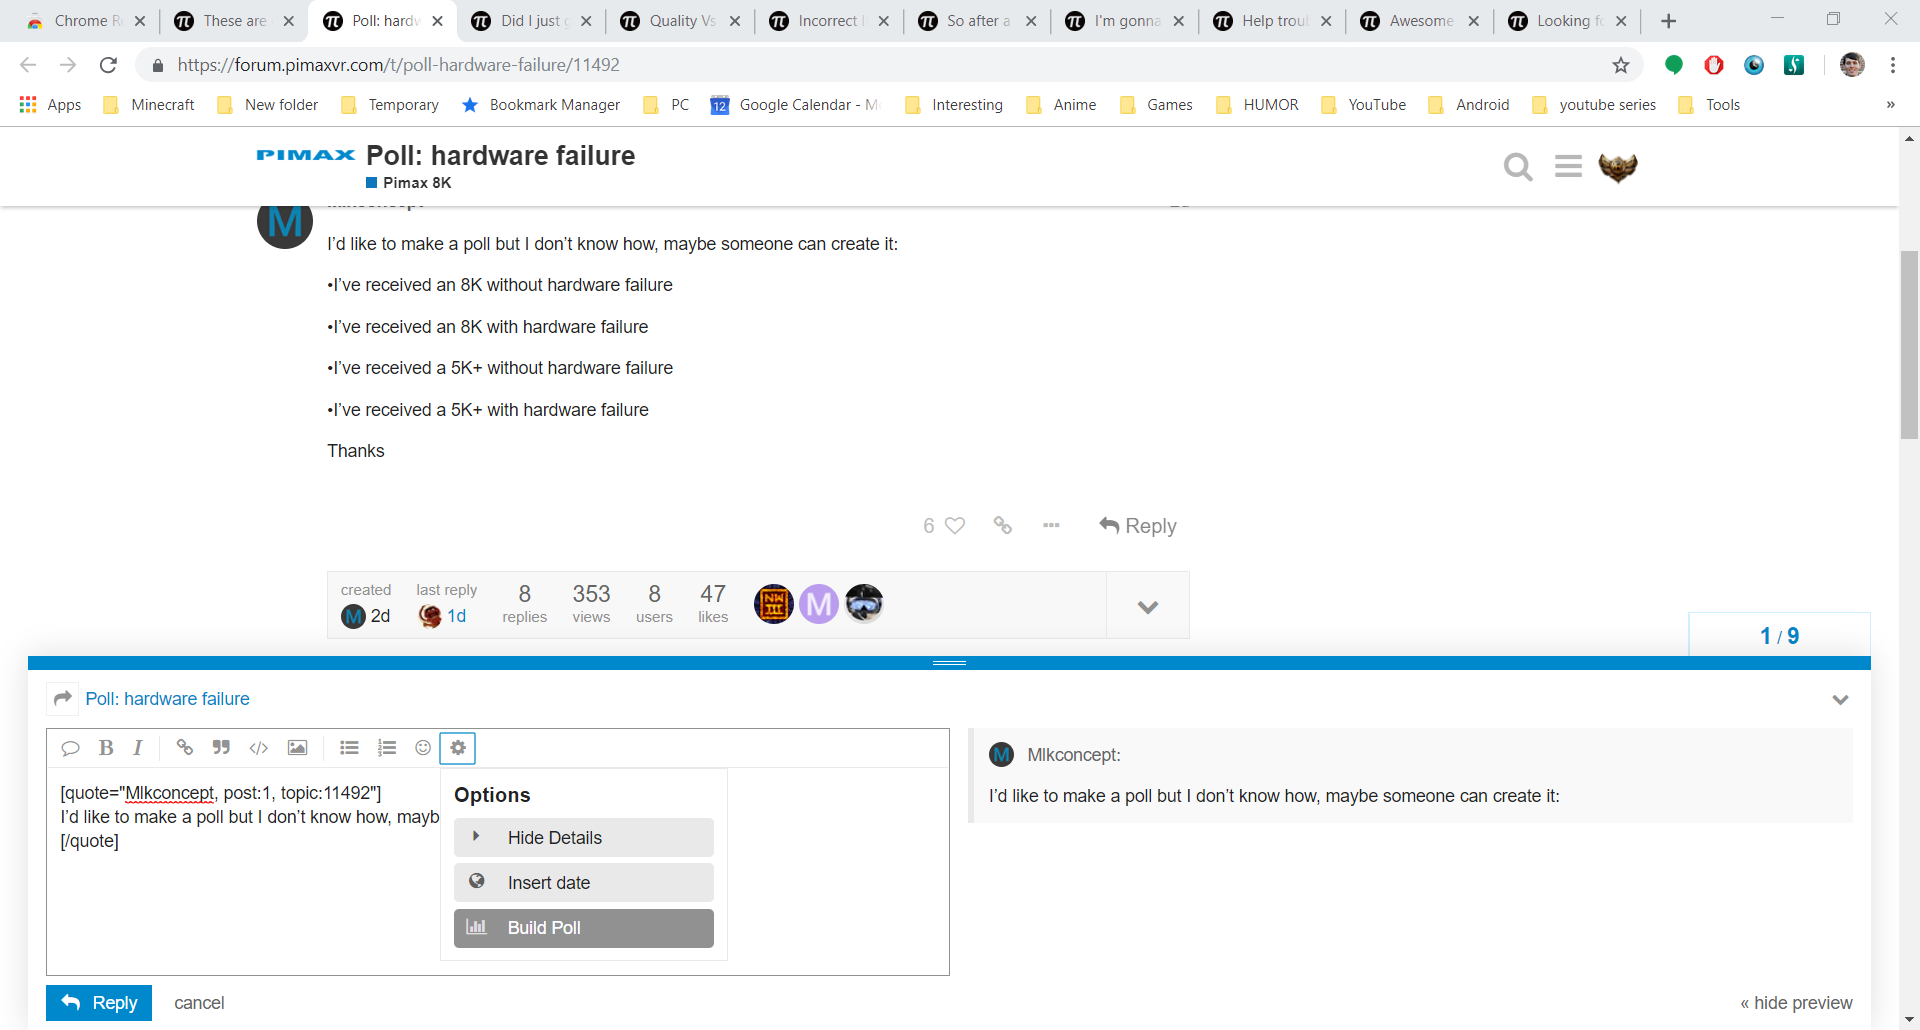Reload the current page
Screen dimensions: 1920x1030
[108, 65]
